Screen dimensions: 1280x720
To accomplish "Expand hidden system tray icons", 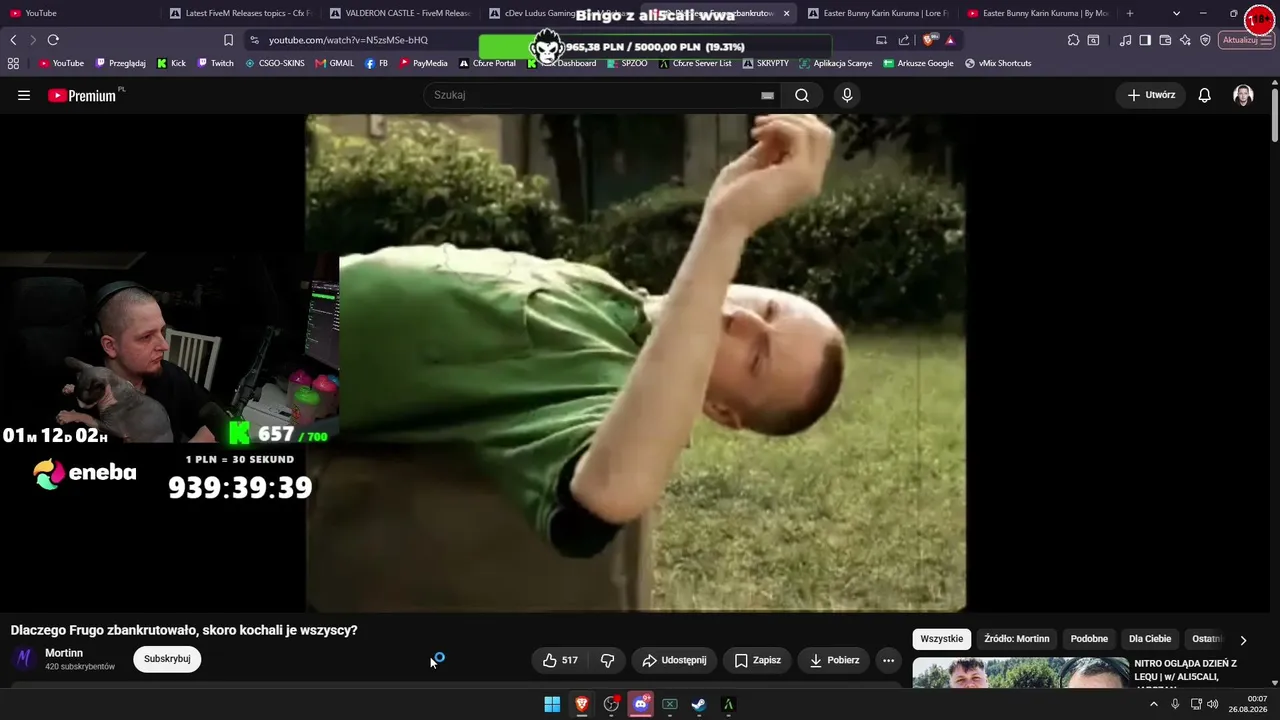I will point(1153,704).
